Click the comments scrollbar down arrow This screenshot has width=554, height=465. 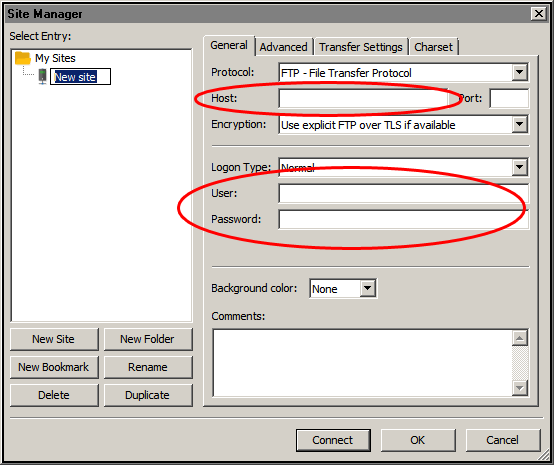[x=519, y=388]
